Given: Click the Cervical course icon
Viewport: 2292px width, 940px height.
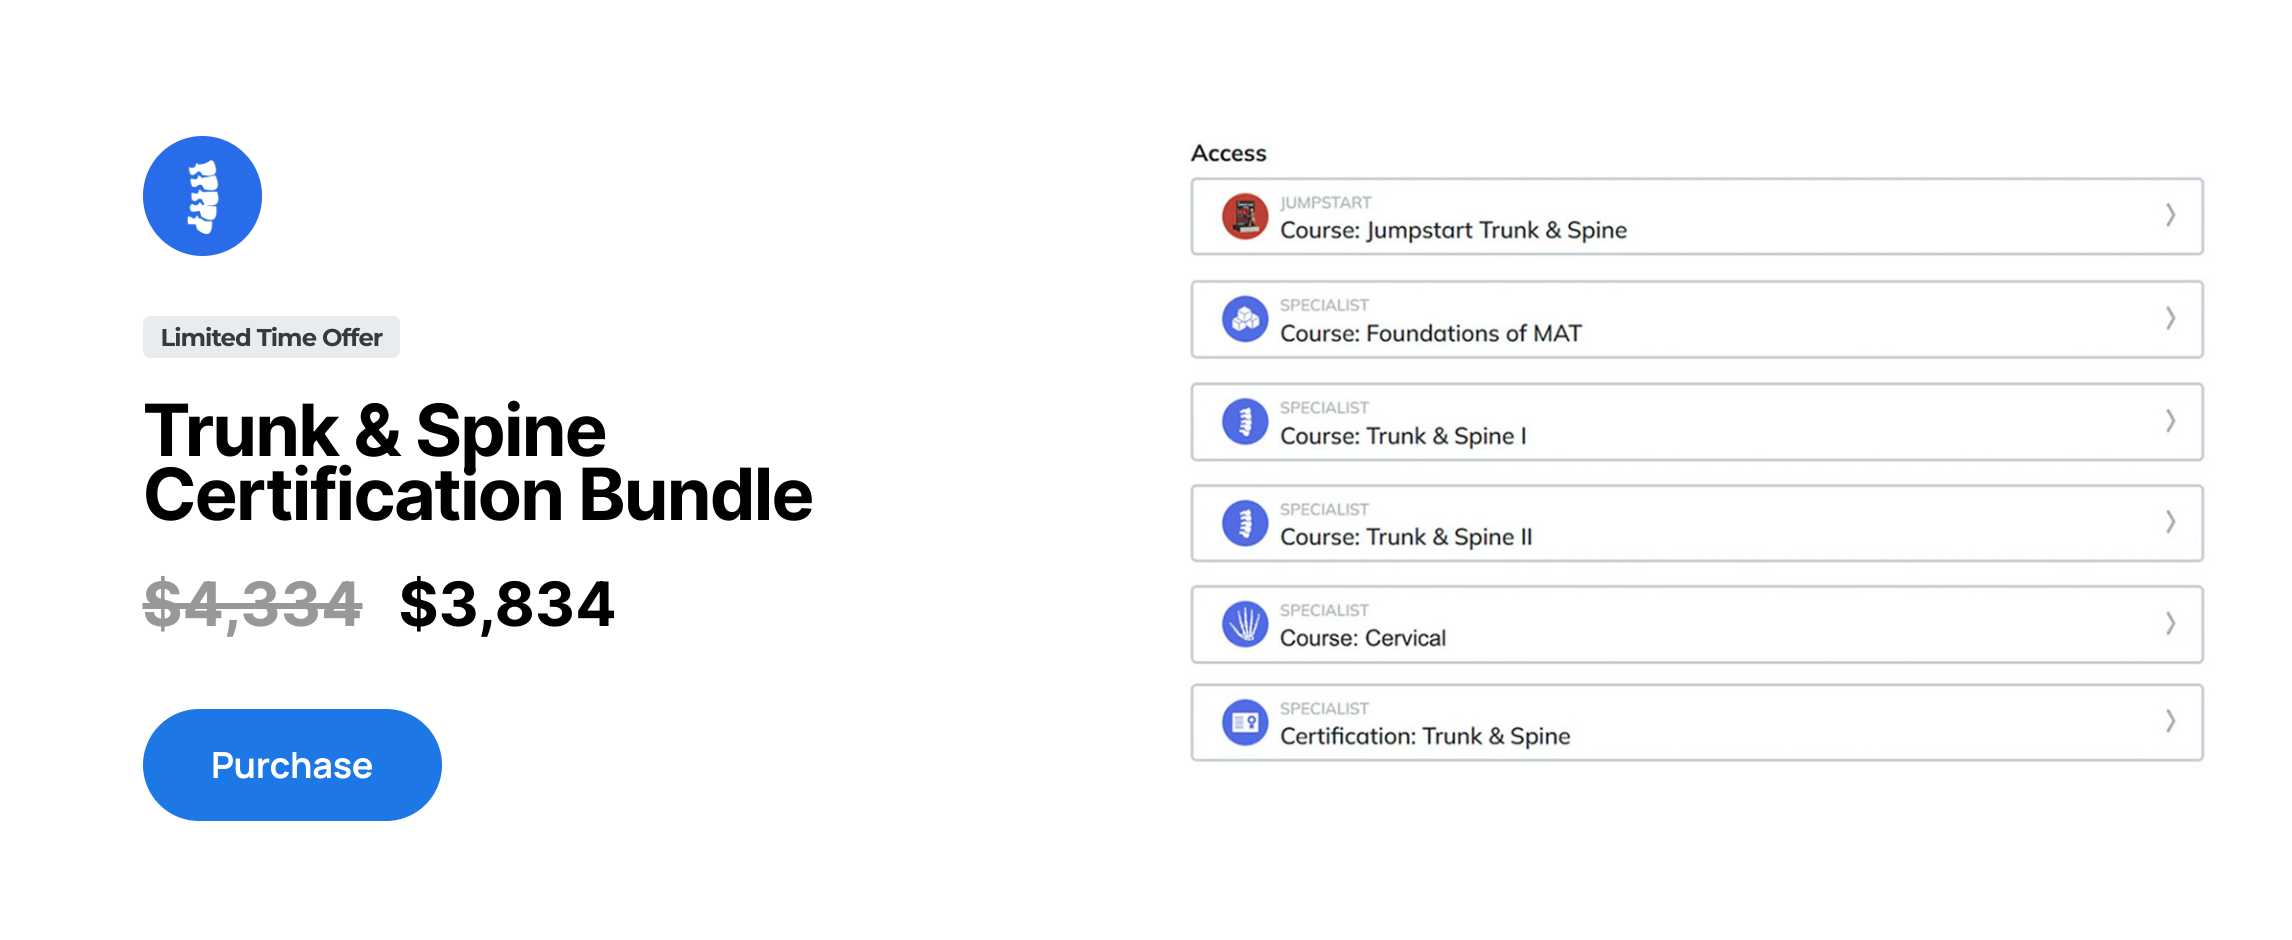Looking at the screenshot, I should pos(1245,624).
